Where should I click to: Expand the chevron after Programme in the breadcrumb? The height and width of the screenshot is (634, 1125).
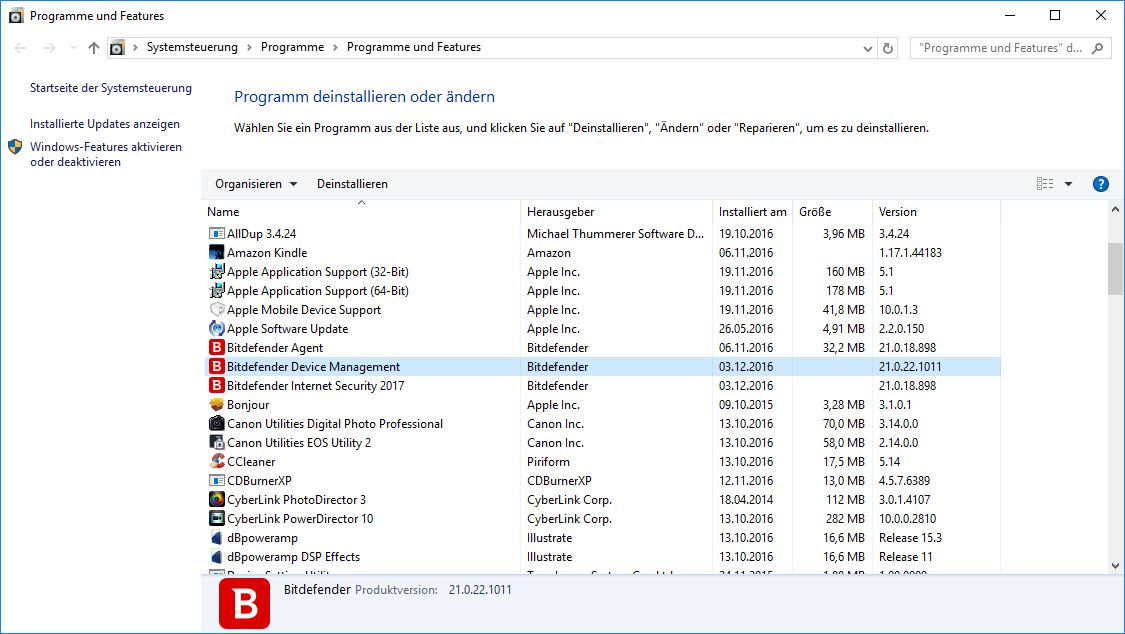pos(335,47)
